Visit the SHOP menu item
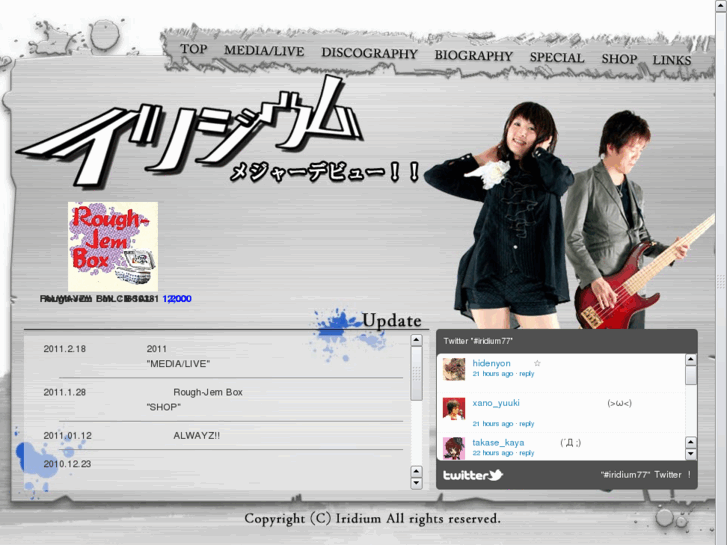727x545 pixels. [x=619, y=59]
